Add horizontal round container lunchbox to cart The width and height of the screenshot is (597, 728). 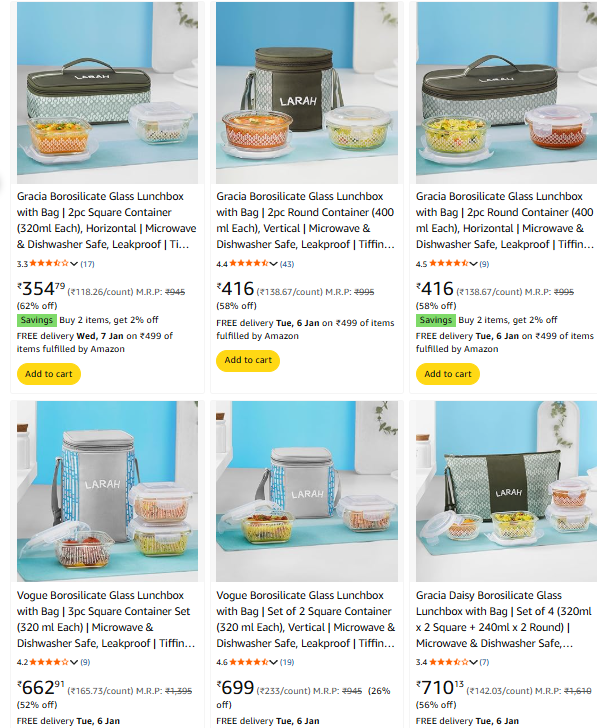click(448, 374)
